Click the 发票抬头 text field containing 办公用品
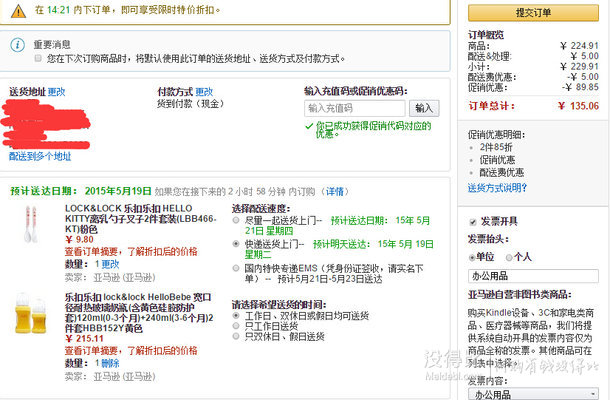610x400 pixels. click(533, 276)
